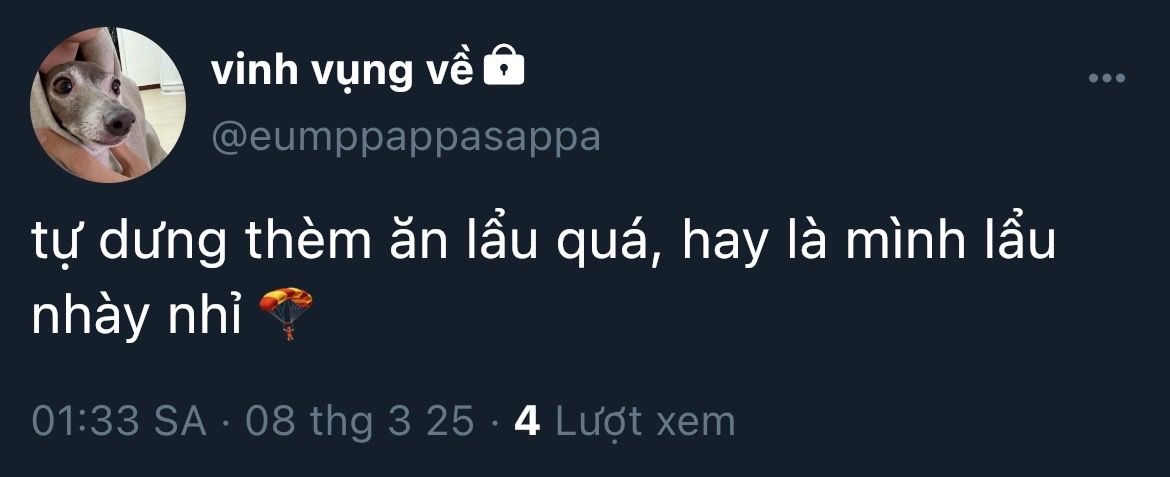Click the date "08 thg 3 25"
1170x477 pixels.
360,422
